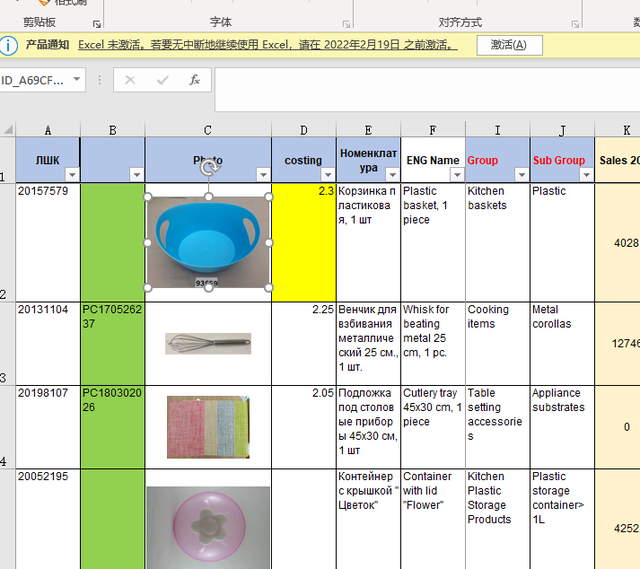640x569 pixels.
Task: Open filter dropdown for Sub Group column
Action: [x=586, y=175]
